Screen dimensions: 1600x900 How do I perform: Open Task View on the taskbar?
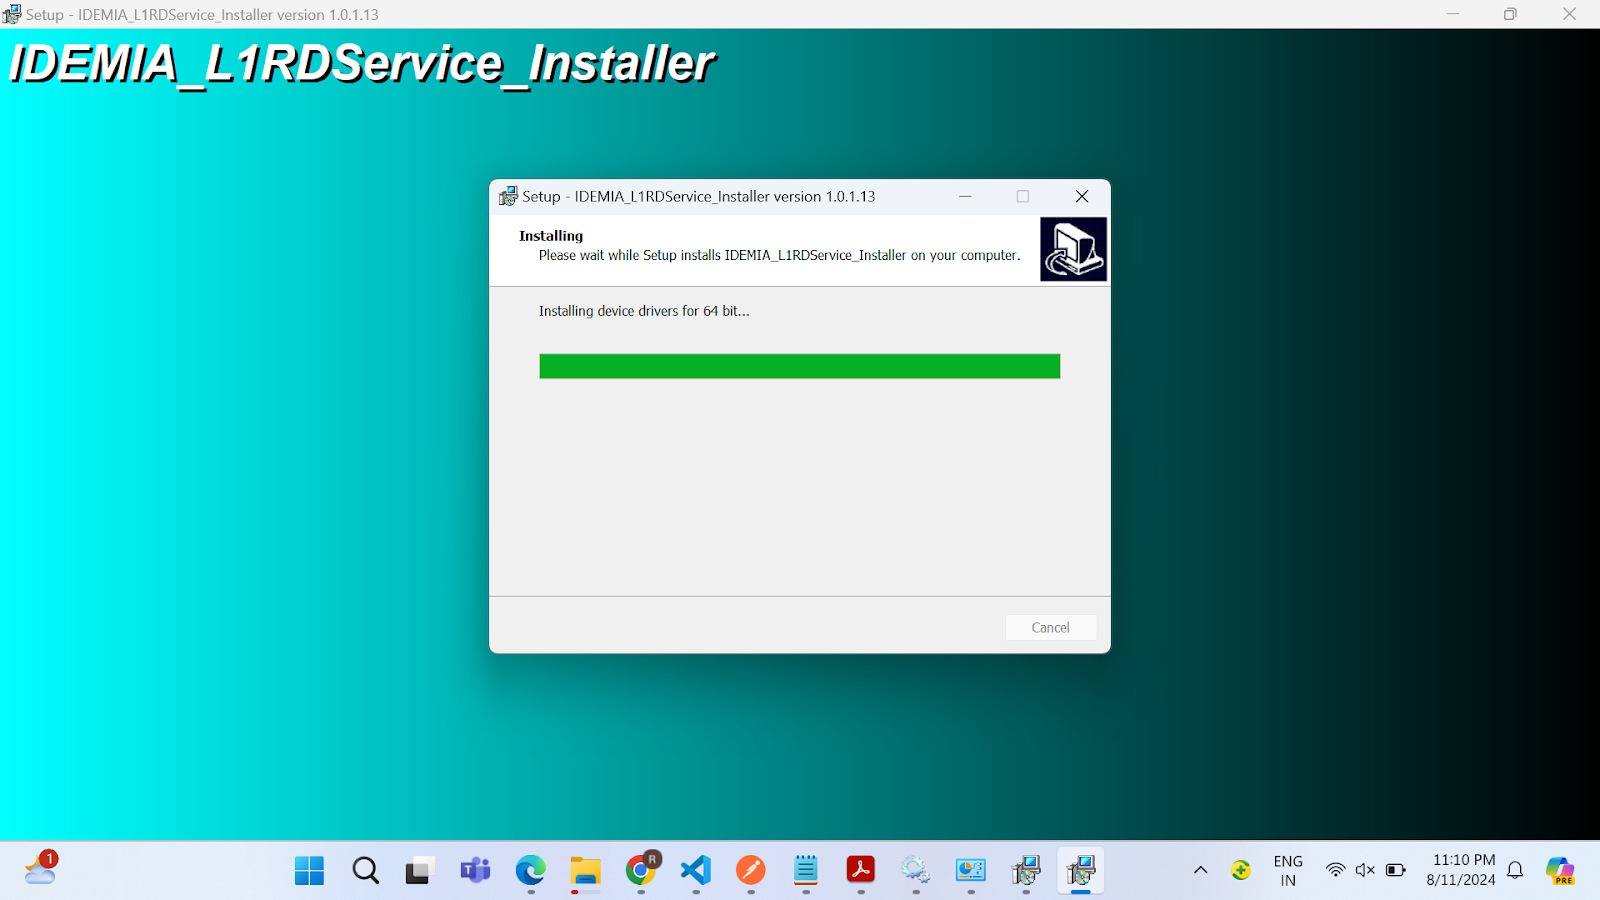tap(420, 871)
